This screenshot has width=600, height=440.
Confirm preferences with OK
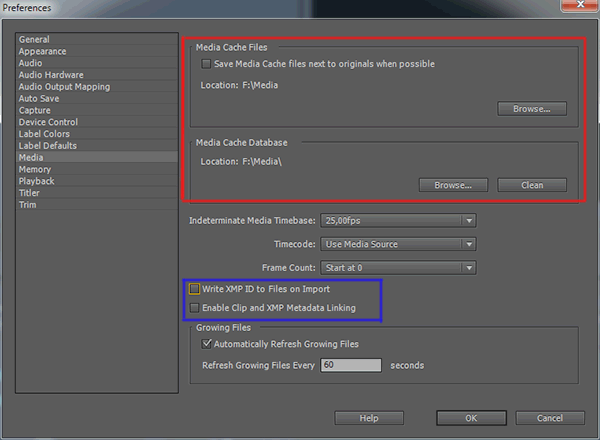471,418
